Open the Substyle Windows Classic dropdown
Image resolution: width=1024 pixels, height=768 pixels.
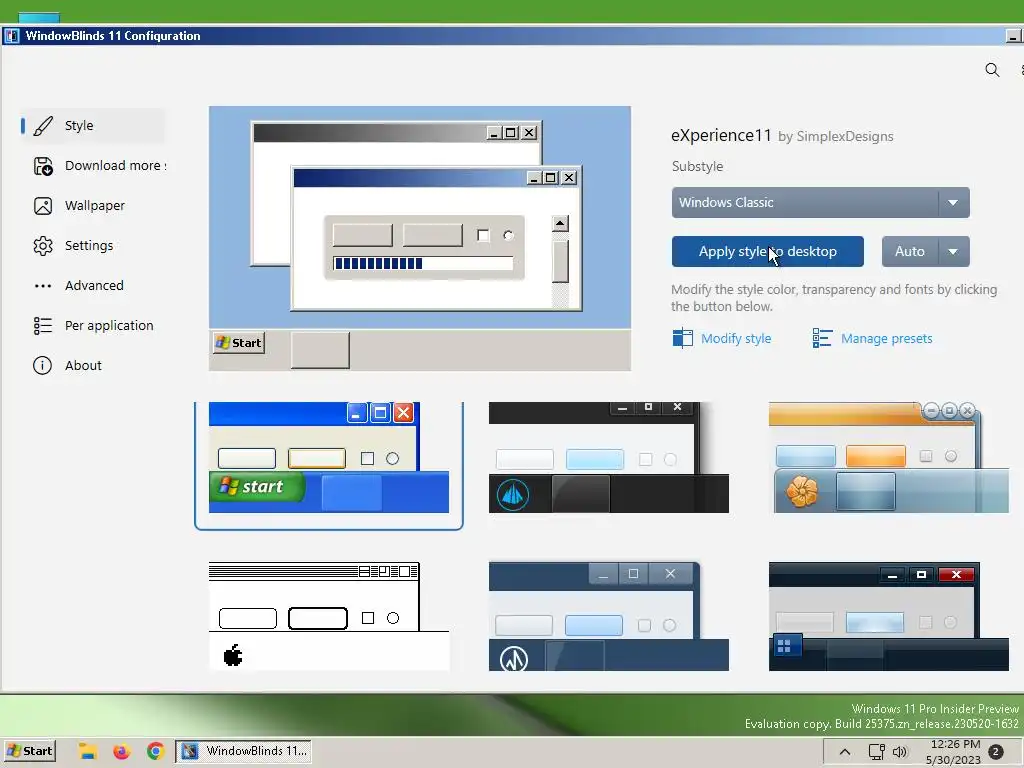coord(820,202)
